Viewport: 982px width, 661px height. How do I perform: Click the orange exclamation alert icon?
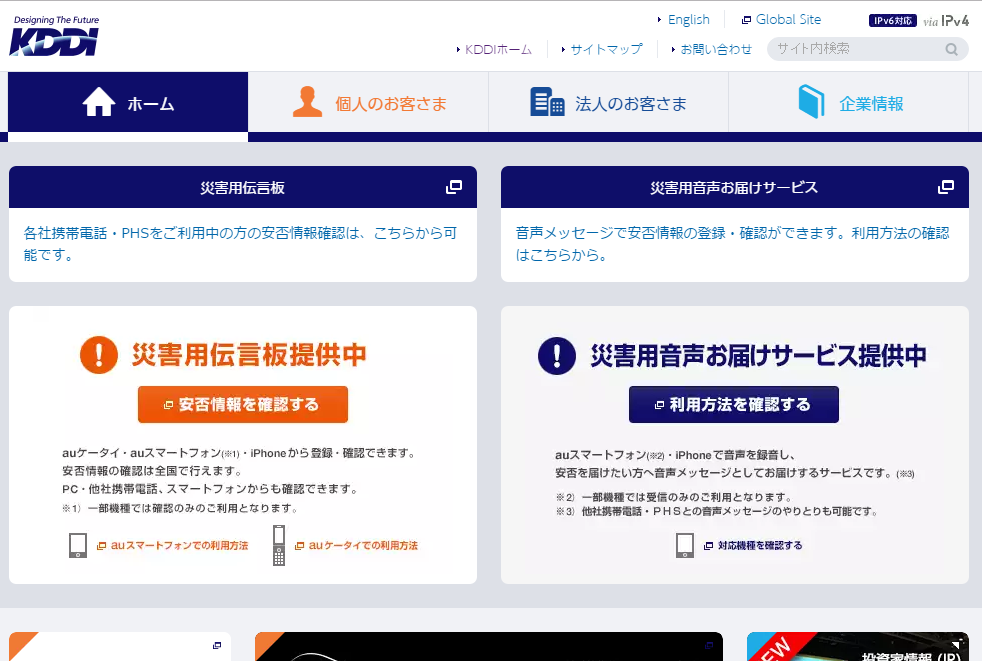click(99, 355)
